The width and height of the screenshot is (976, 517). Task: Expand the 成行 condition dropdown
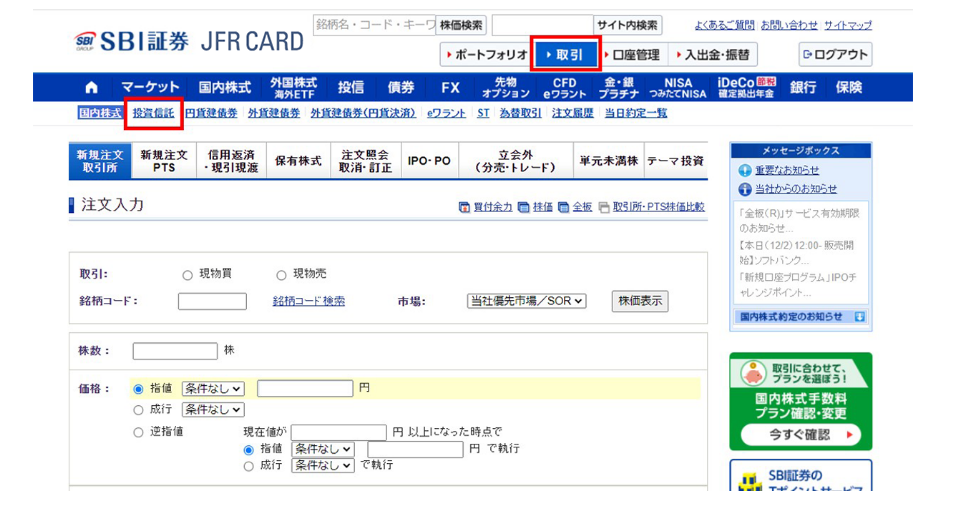(x=212, y=409)
